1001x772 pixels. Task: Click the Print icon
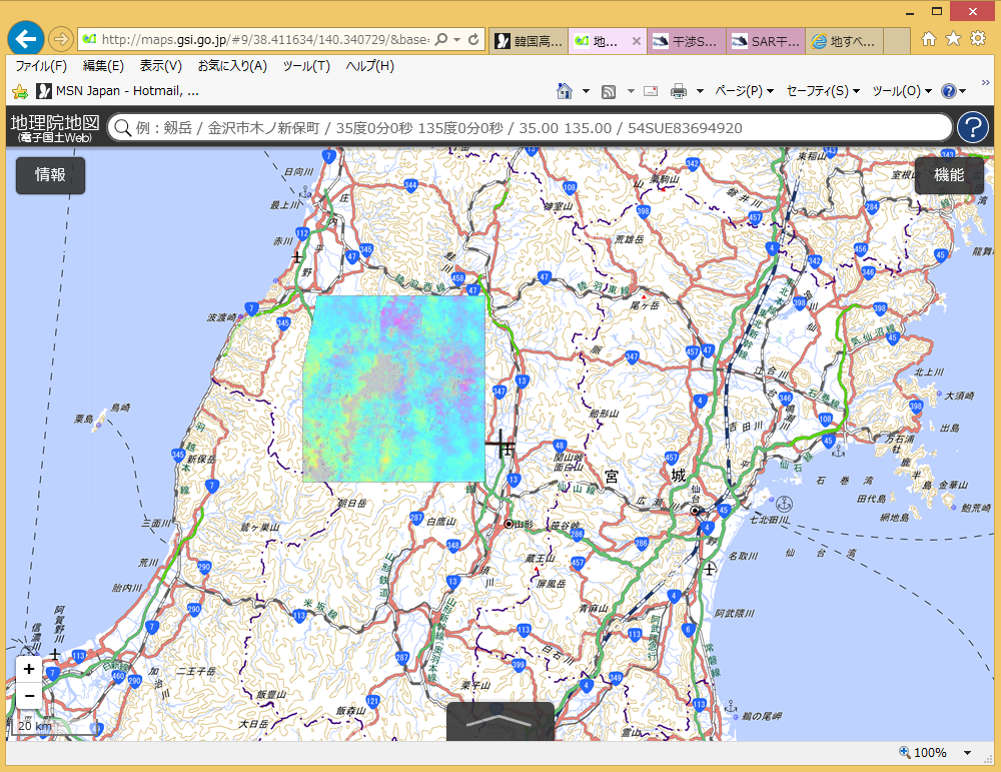[679, 91]
